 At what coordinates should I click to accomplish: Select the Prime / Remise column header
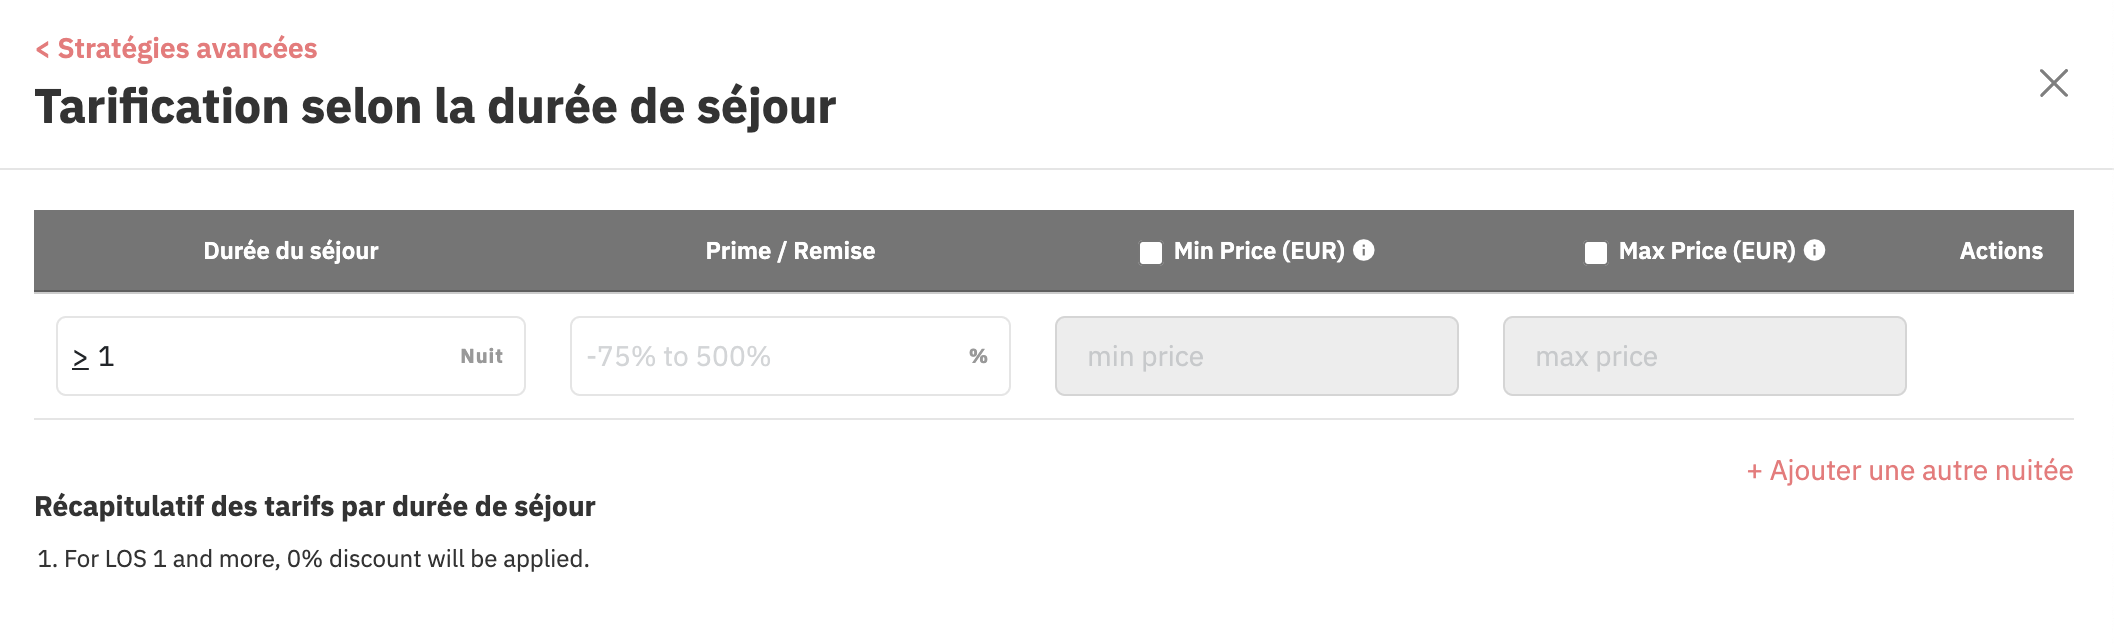[x=790, y=251]
